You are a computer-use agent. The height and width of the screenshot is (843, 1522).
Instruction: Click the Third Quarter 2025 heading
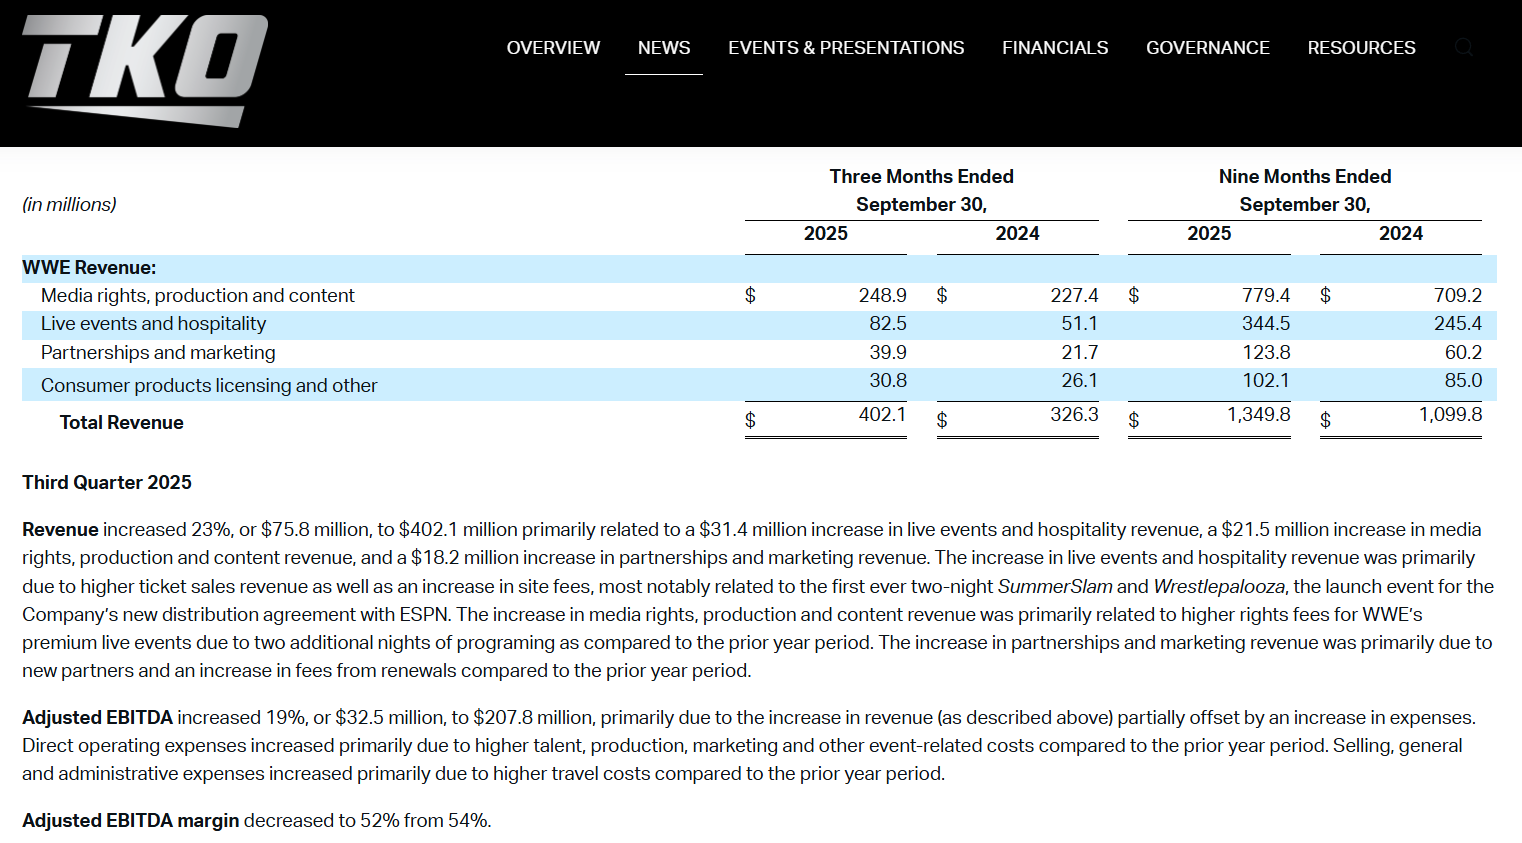[x=107, y=483]
